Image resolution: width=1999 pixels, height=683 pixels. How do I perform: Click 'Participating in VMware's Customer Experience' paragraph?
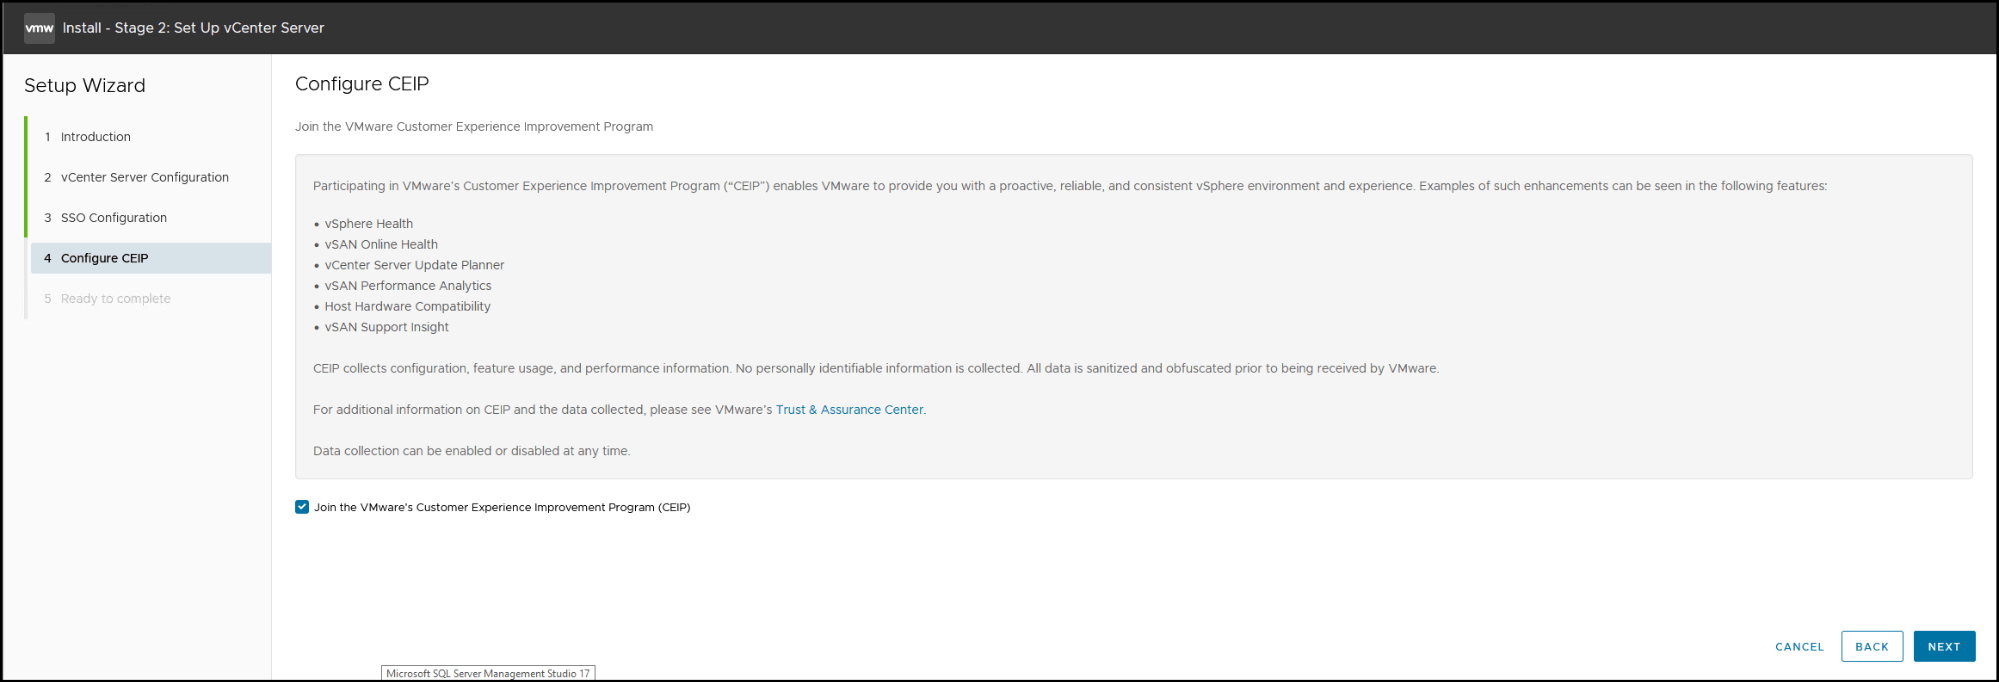point(1070,186)
